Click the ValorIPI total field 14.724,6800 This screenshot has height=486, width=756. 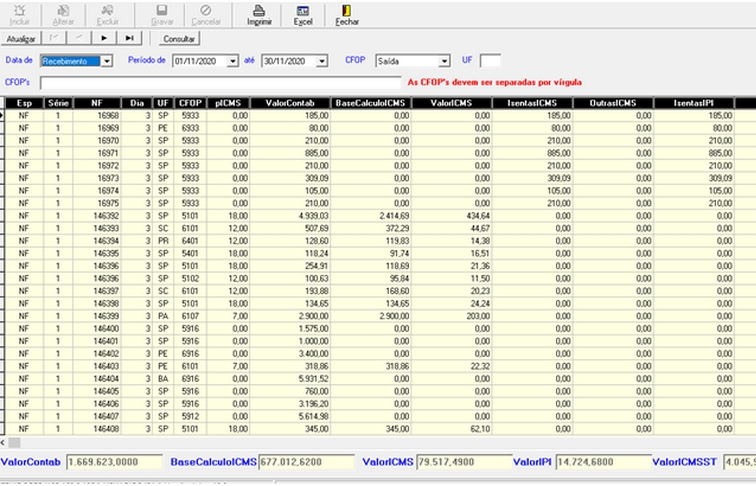point(604,462)
